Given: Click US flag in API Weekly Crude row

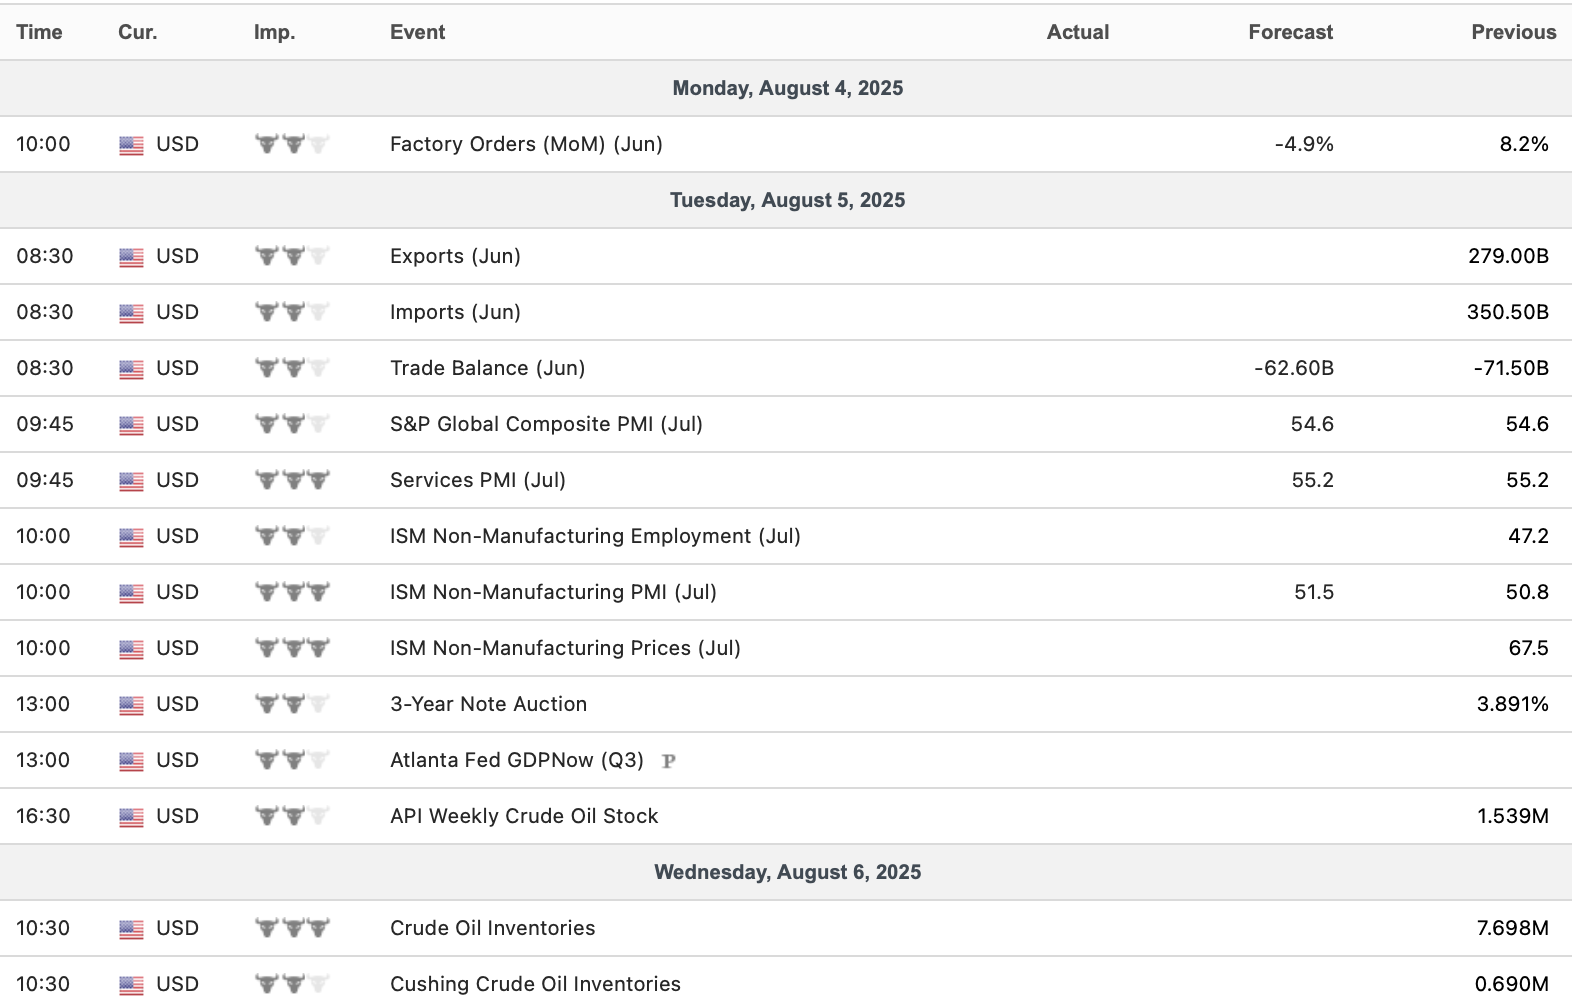Looking at the screenshot, I should tap(131, 817).
